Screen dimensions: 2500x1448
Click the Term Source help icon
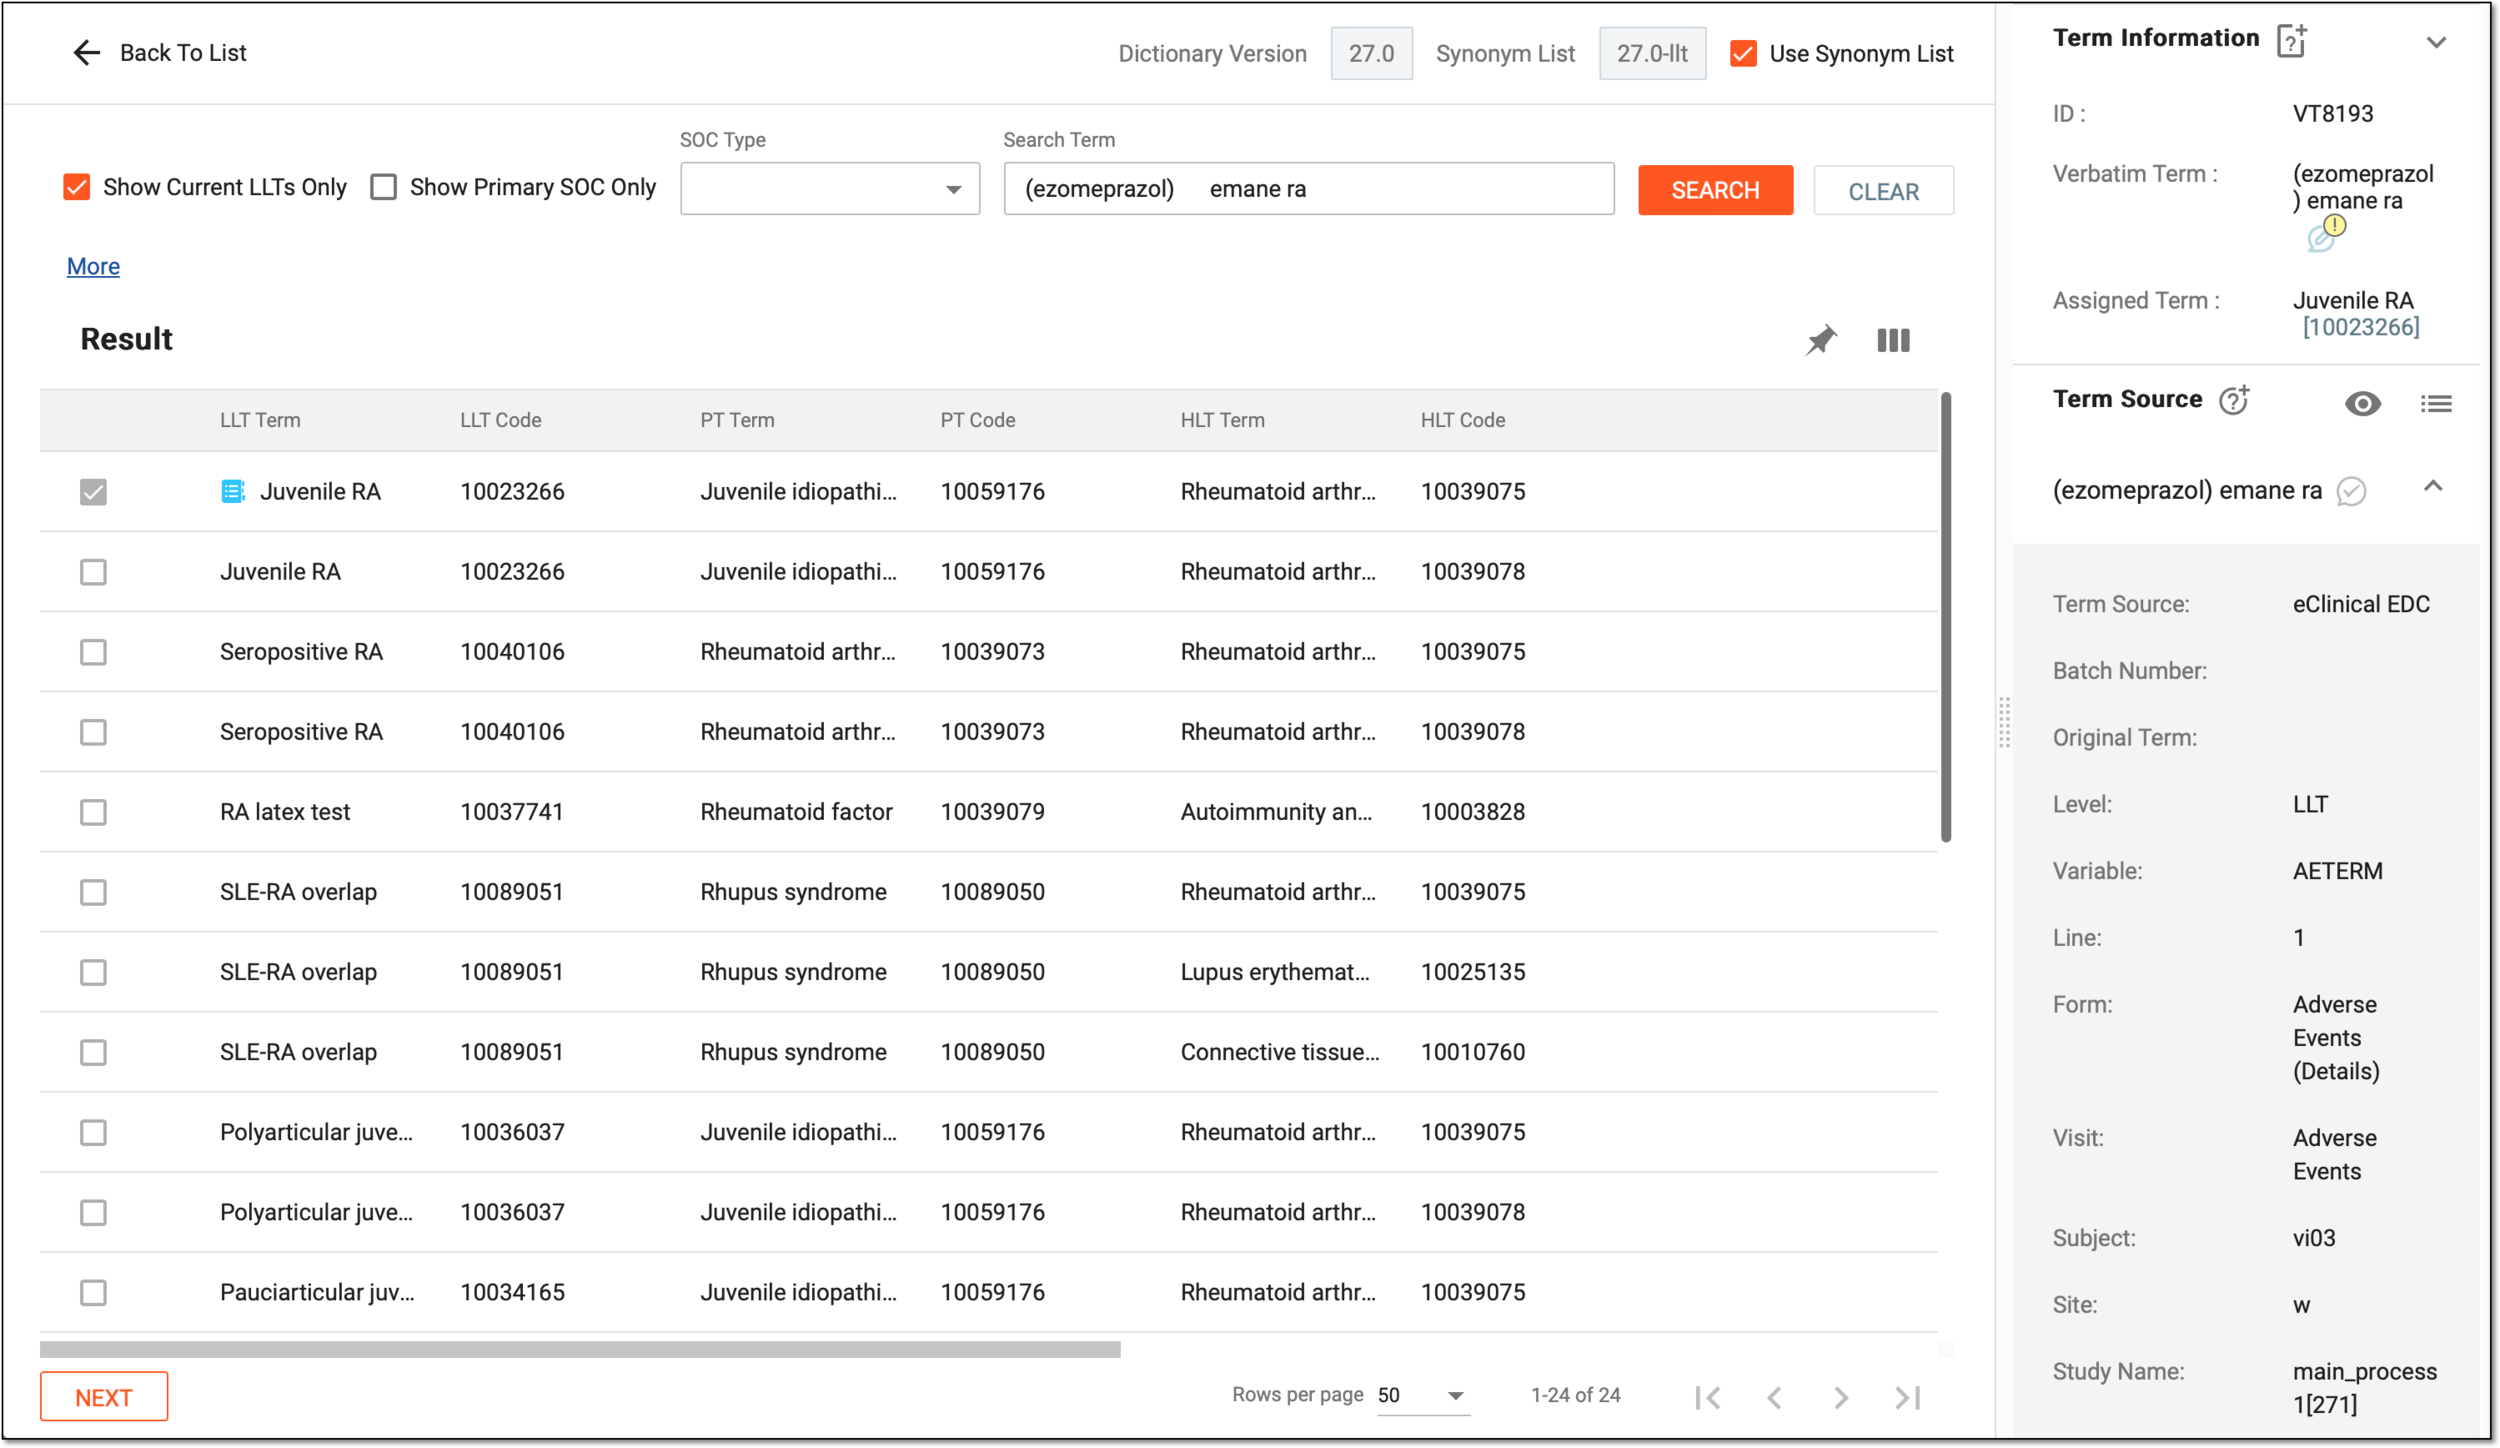click(2234, 400)
